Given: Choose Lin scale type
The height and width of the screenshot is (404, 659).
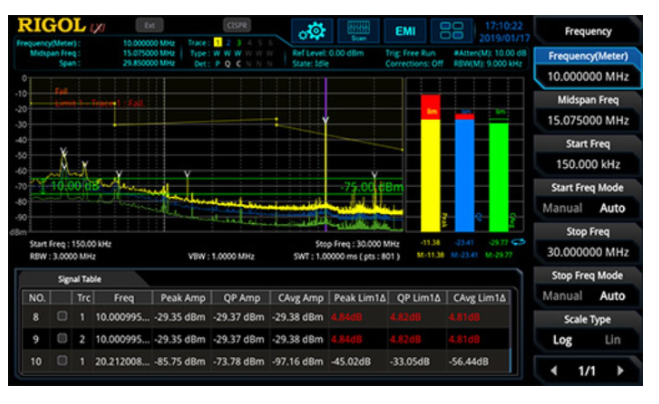Looking at the screenshot, I should [612, 340].
